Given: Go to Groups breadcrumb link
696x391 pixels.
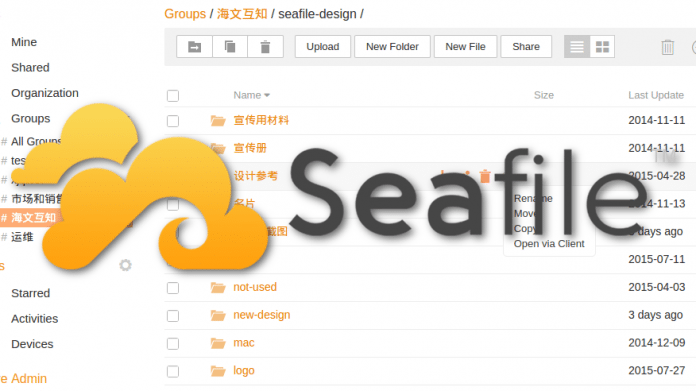Looking at the screenshot, I should [x=185, y=14].
